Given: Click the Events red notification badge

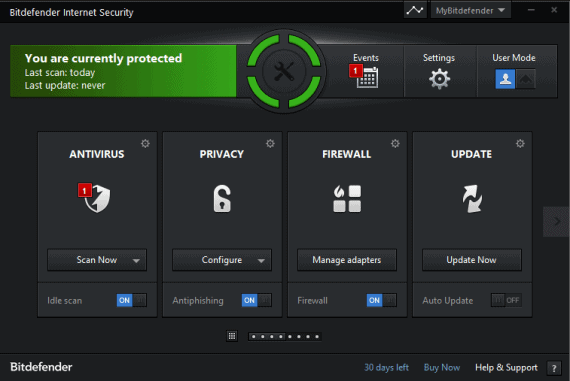Looking at the screenshot, I should (355, 71).
